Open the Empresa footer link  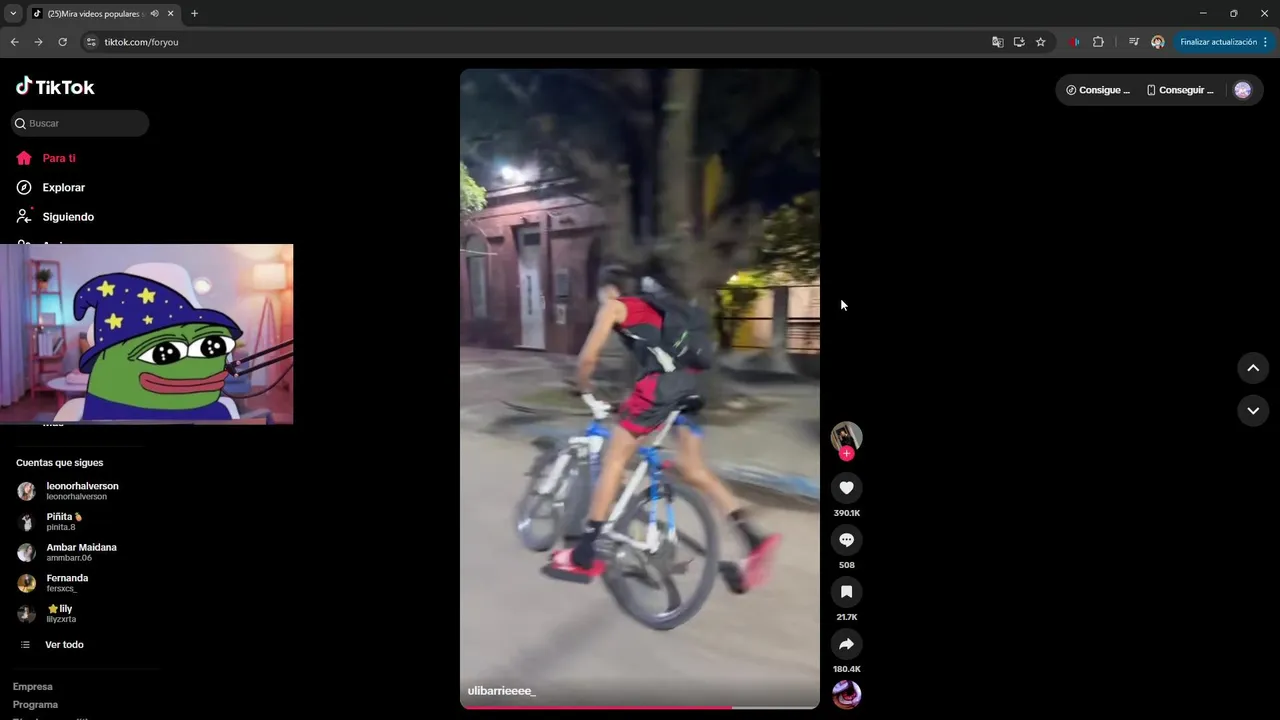pyautogui.click(x=33, y=687)
